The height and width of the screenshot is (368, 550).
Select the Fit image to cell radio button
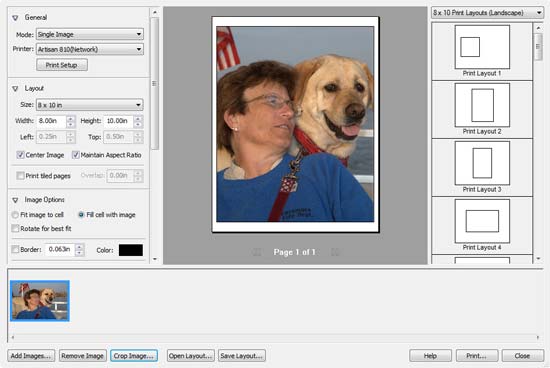(x=15, y=215)
